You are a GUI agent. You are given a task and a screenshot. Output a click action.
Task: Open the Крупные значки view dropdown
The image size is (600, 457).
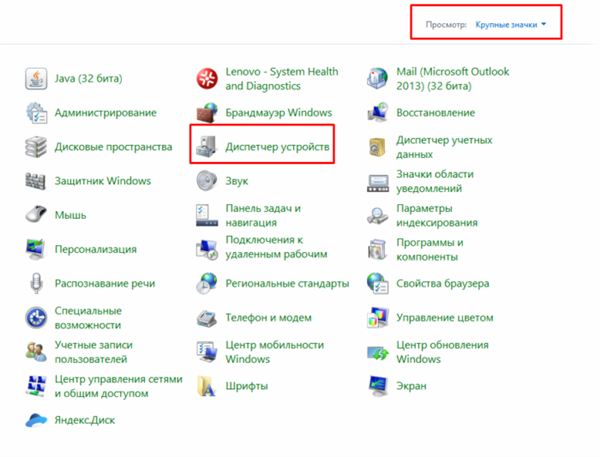pyautogui.click(x=510, y=25)
